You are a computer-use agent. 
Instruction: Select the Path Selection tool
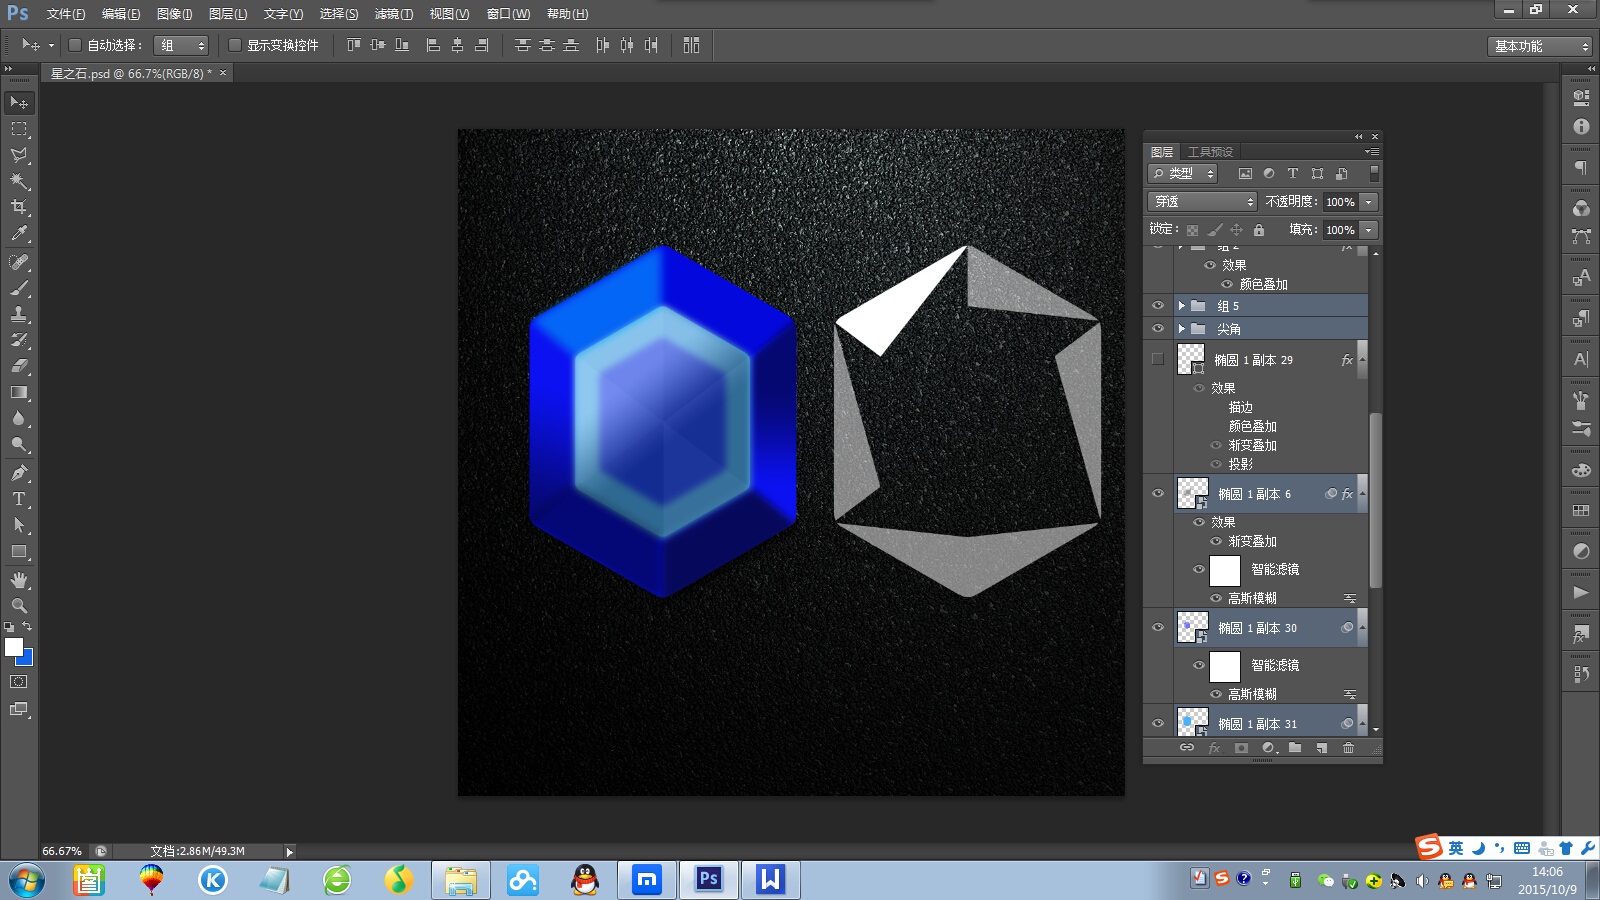click(x=19, y=525)
